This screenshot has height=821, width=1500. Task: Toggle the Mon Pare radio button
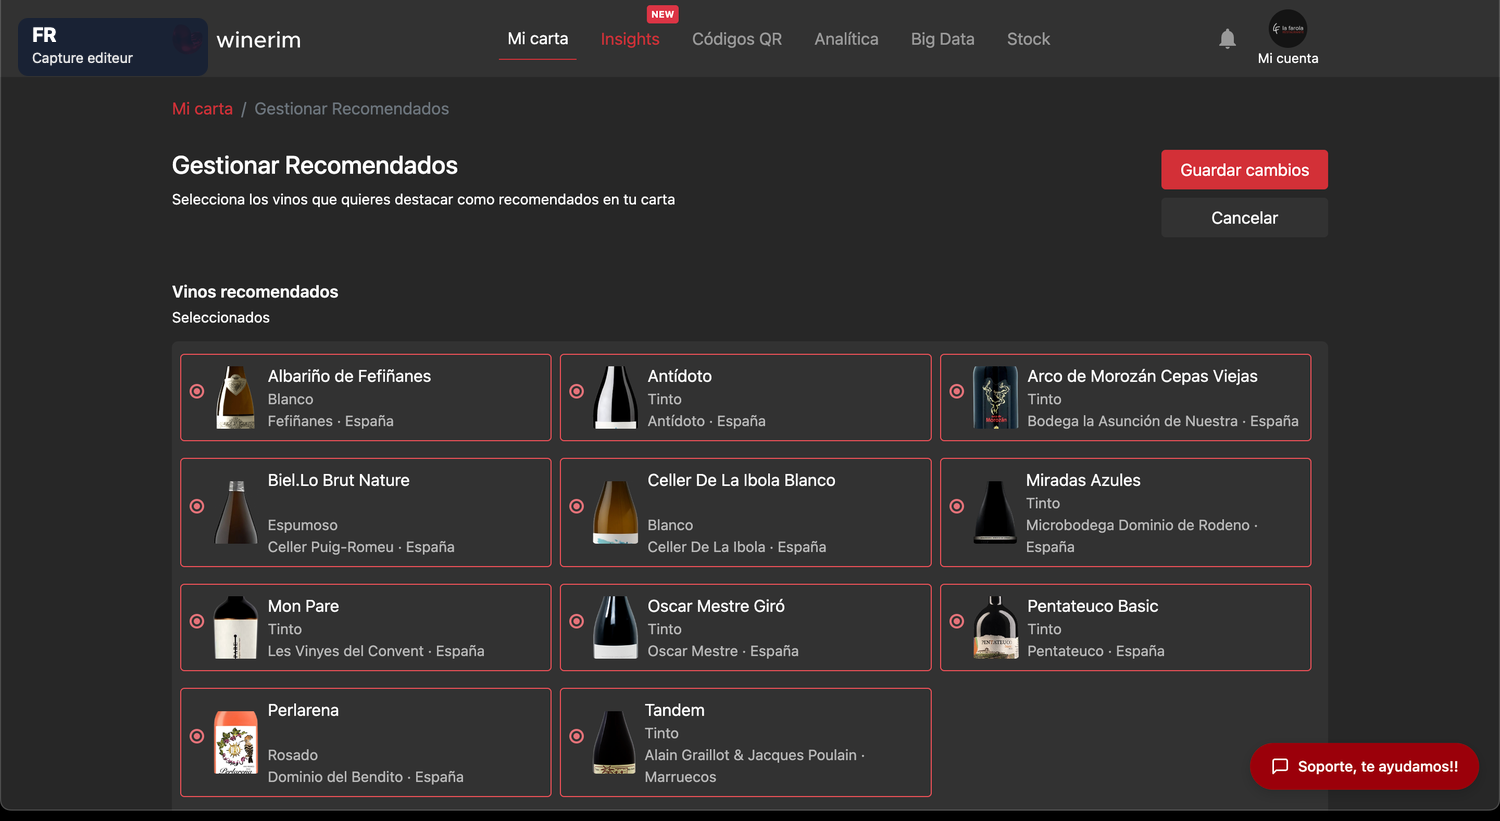click(197, 621)
